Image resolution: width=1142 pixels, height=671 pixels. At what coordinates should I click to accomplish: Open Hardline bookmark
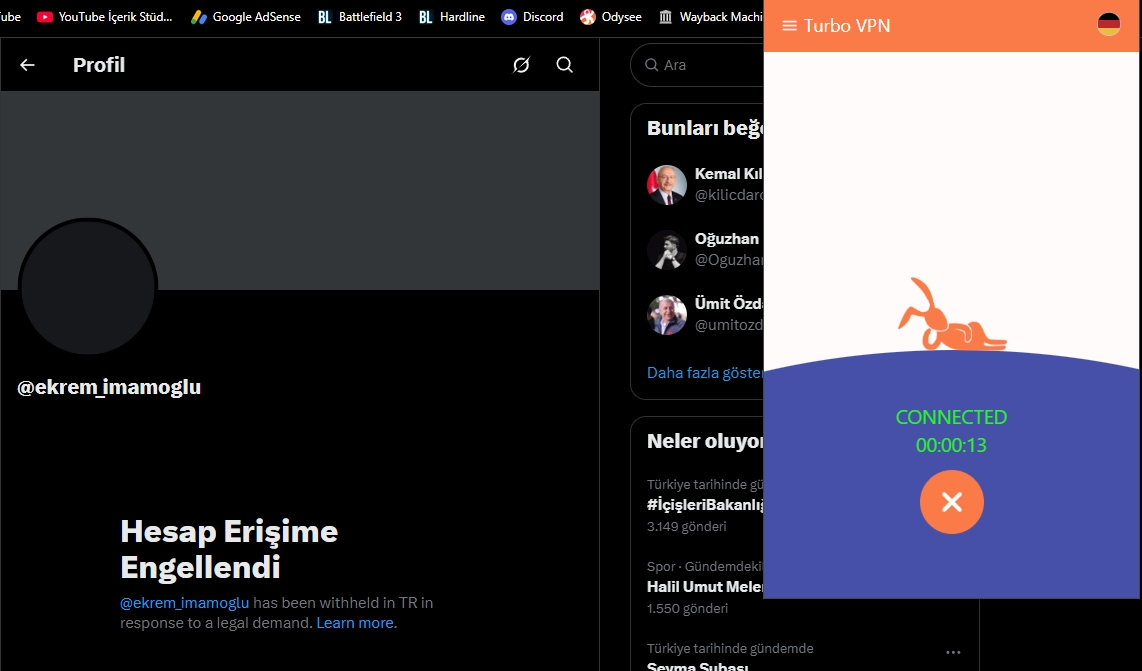452,17
